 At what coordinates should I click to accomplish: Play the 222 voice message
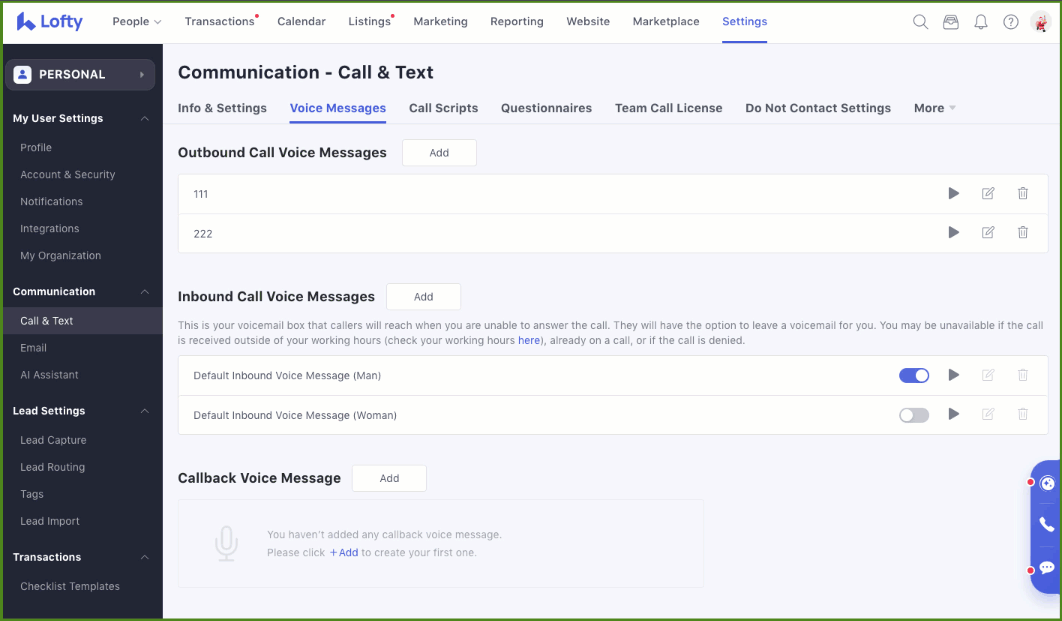pyautogui.click(x=954, y=233)
